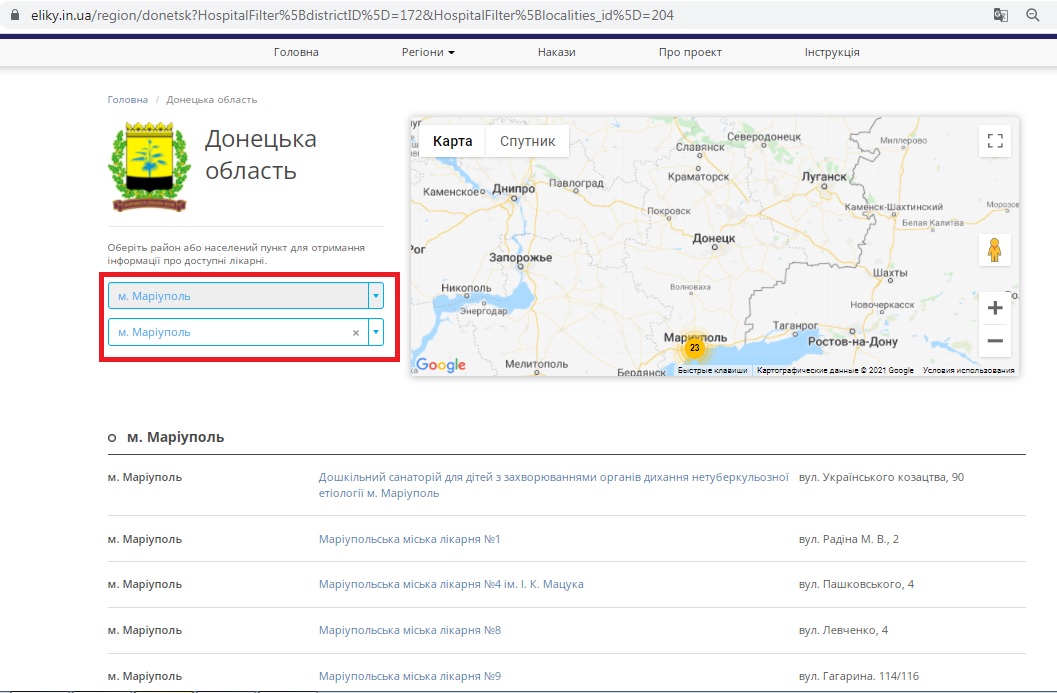Click the 23-hospital cluster marker at Mariupol
The height and width of the screenshot is (693, 1057).
tap(694, 348)
